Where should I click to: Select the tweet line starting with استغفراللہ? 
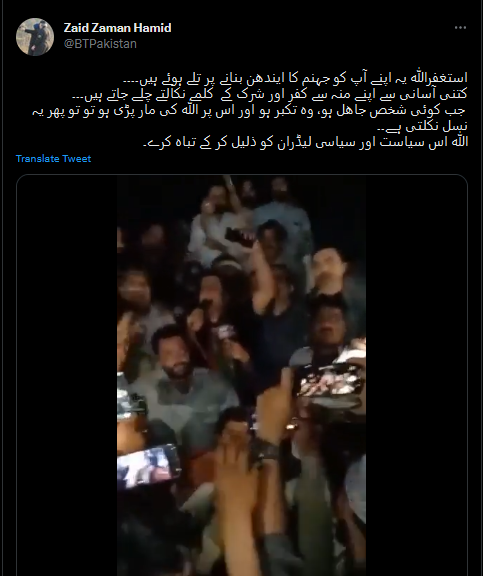pos(295,78)
